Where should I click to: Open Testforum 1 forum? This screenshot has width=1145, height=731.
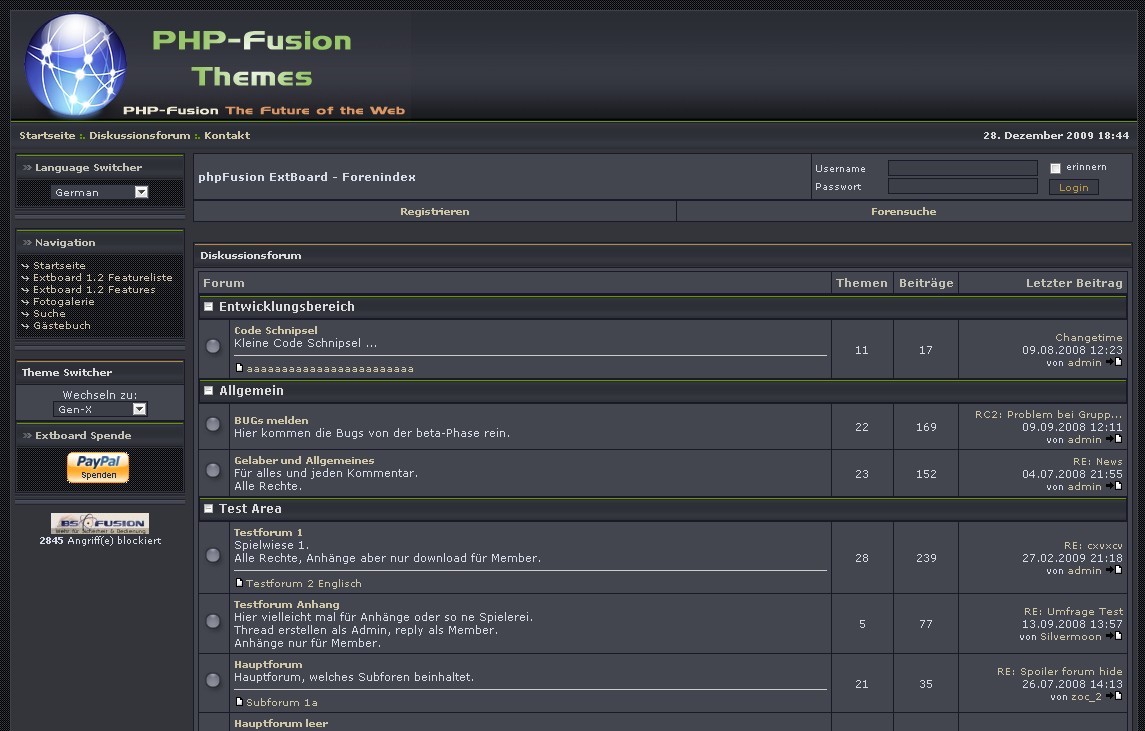tap(268, 532)
